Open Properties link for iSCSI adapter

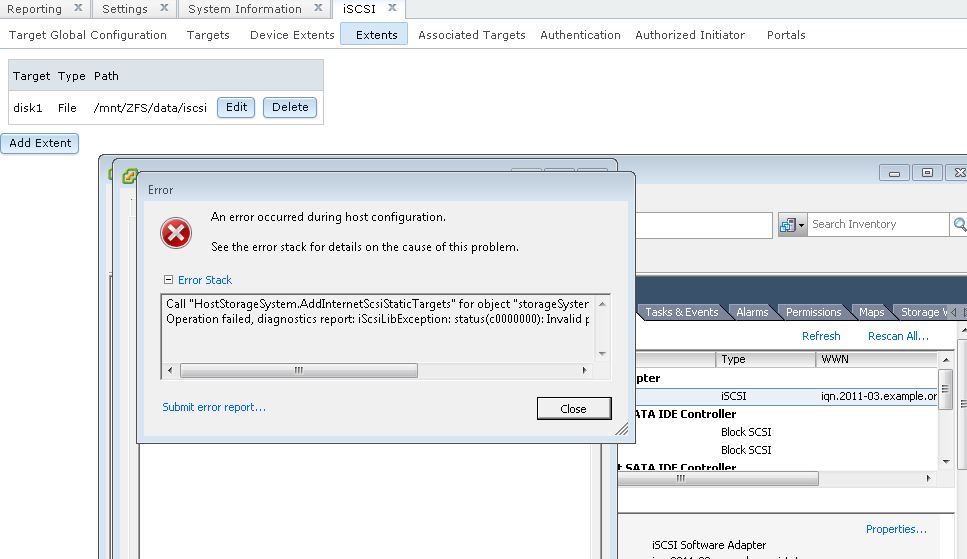896,529
